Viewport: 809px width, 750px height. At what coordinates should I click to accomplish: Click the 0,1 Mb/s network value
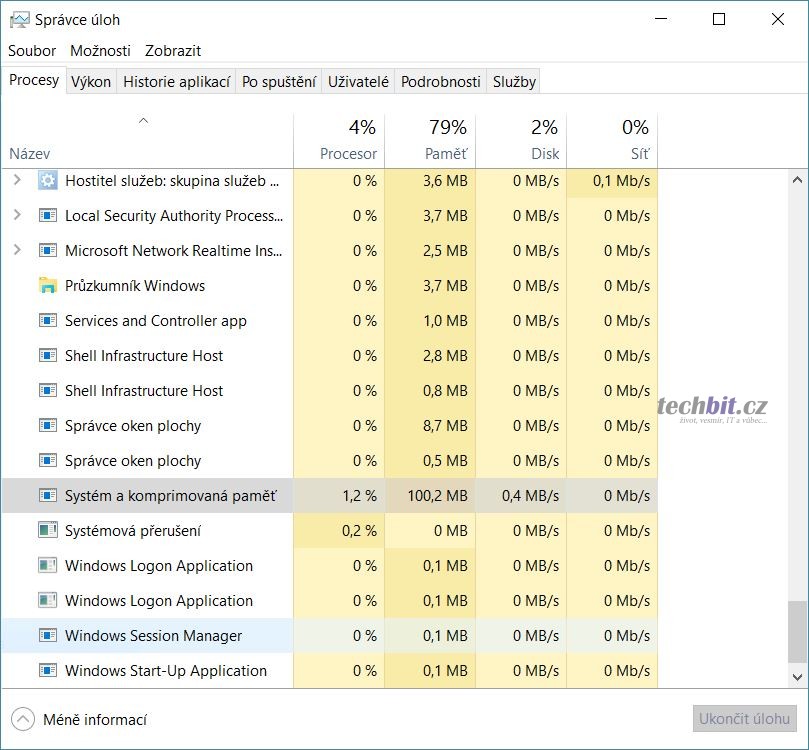click(621, 181)
